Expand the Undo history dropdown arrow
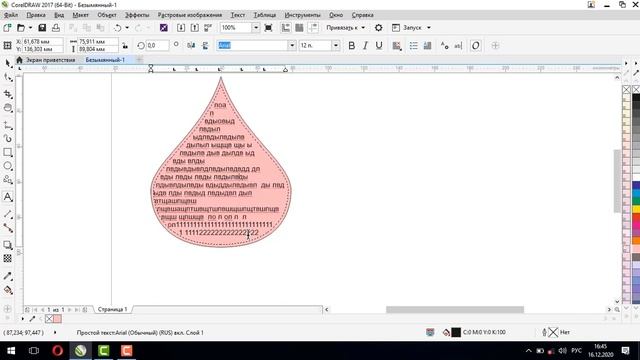The width and height of the screenshot is (640, 360). point(127,28)
